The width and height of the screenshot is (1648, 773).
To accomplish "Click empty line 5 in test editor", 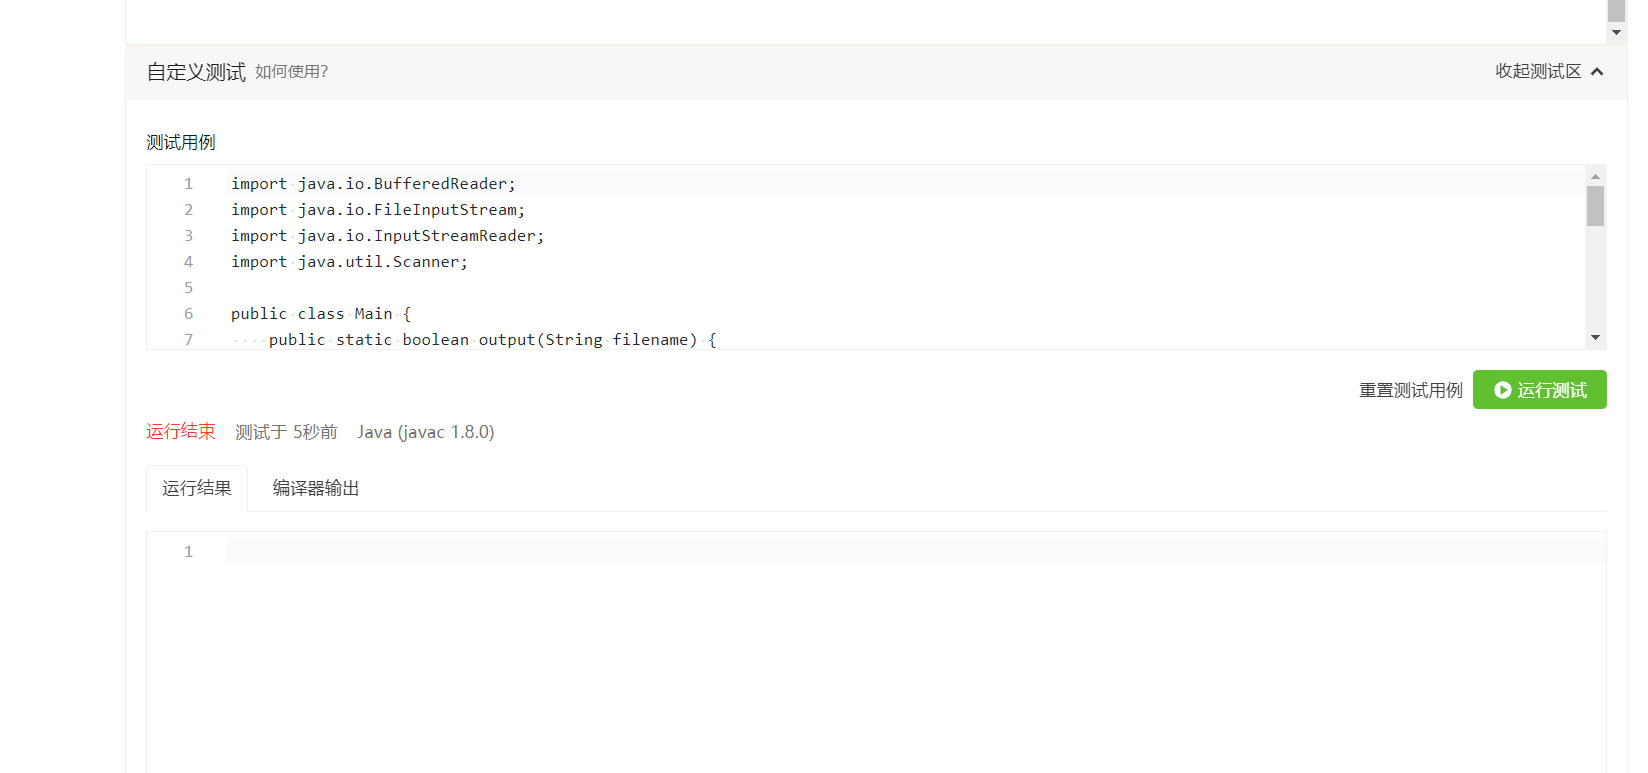I will (x=905, y=288).
